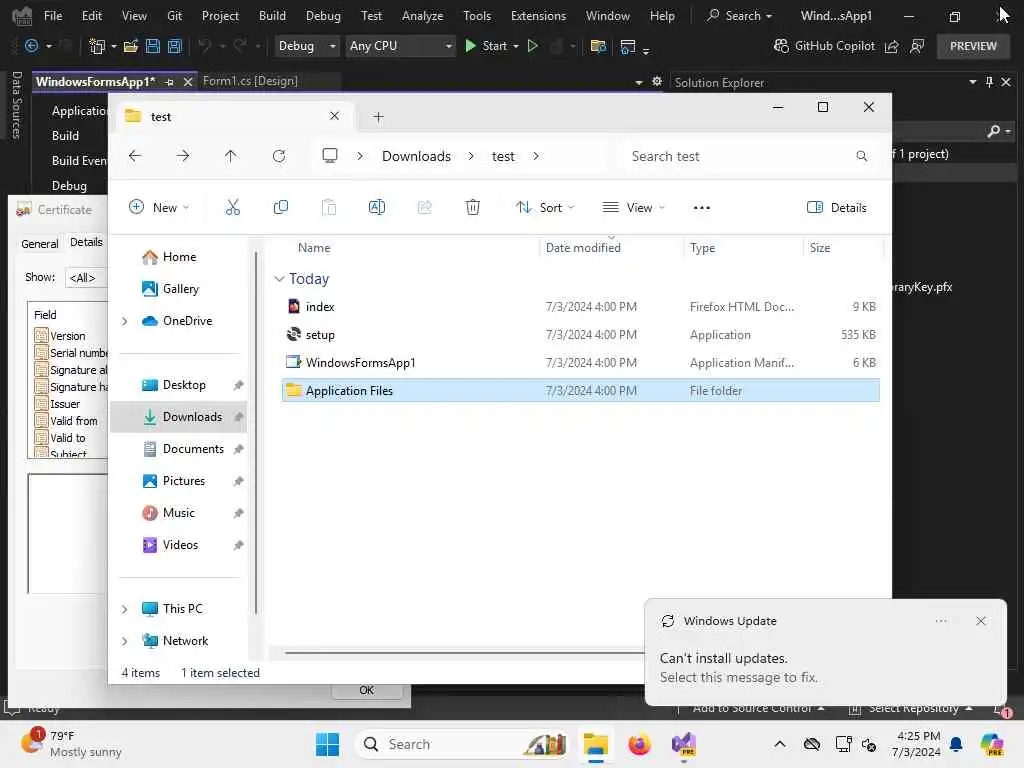Click the Navigate Backward icon in Visual Studio
This screenshot has width=1024, height=768.
tap(31, 46)
